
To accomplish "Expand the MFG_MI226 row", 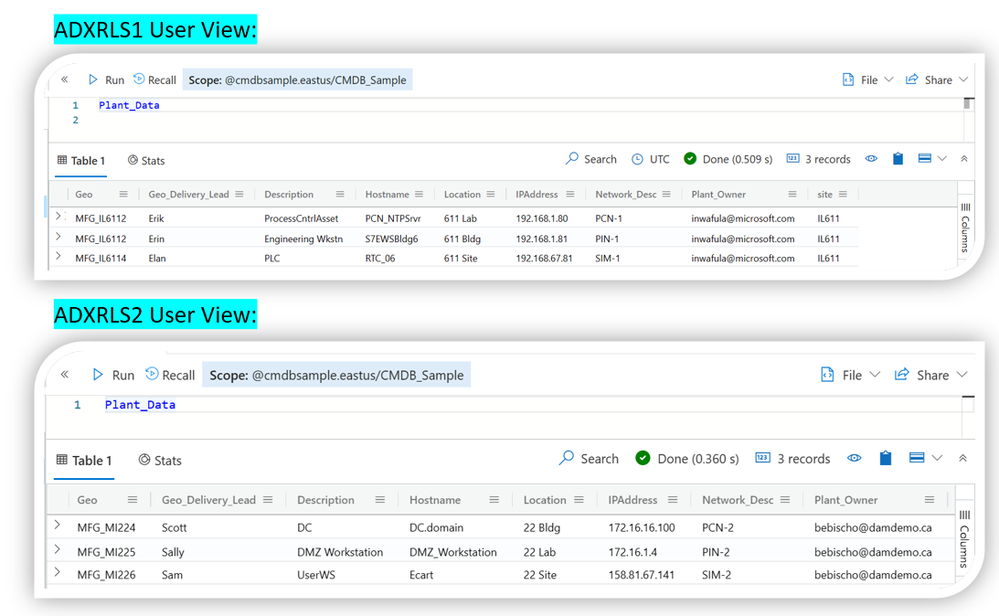I will pos(57,572).
